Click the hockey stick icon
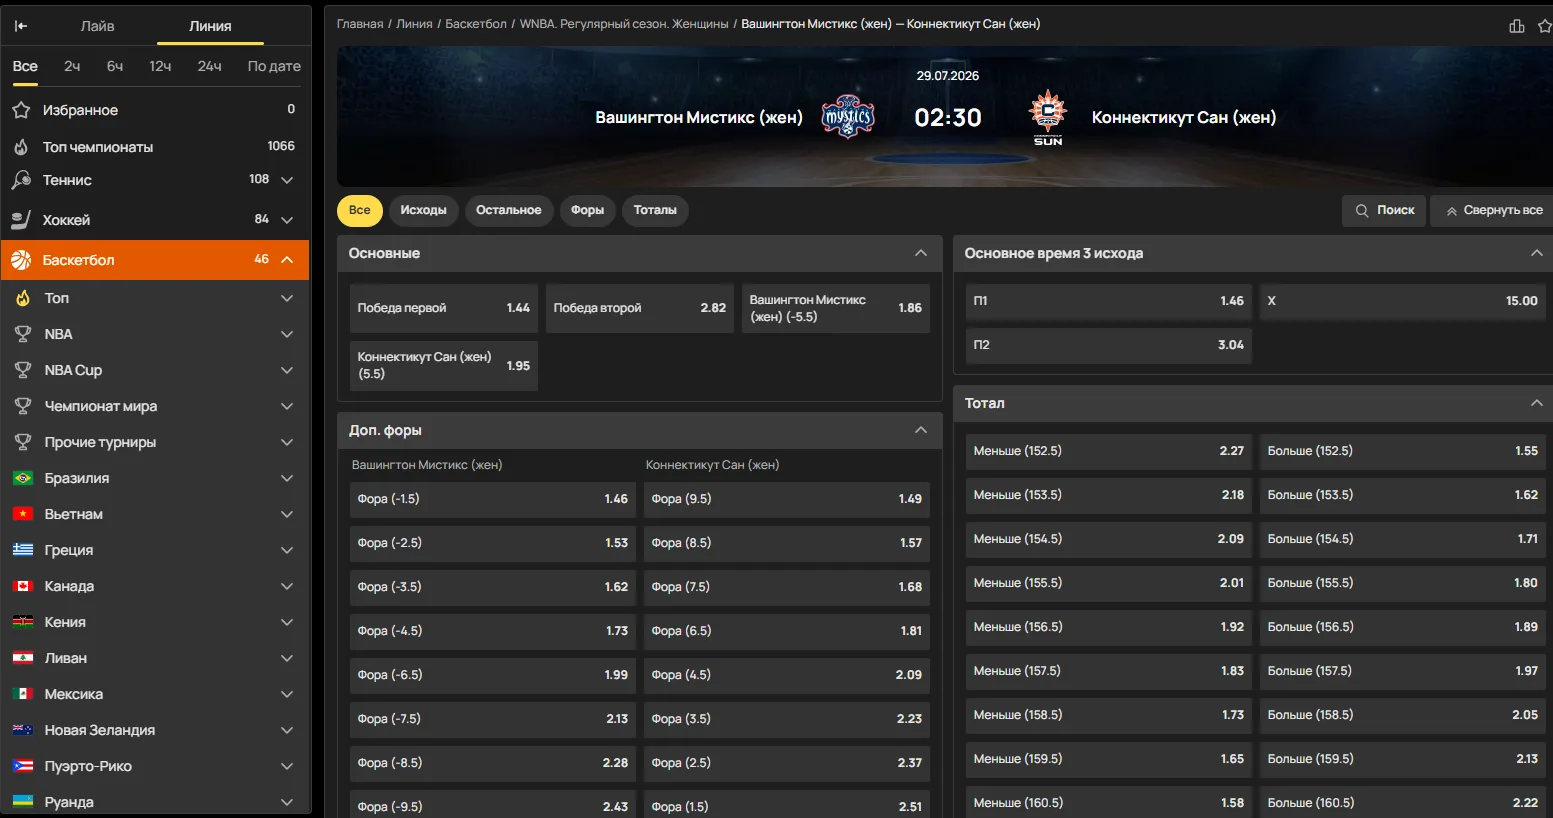This screenshot has height=818, width=1553. coord(21,220)
